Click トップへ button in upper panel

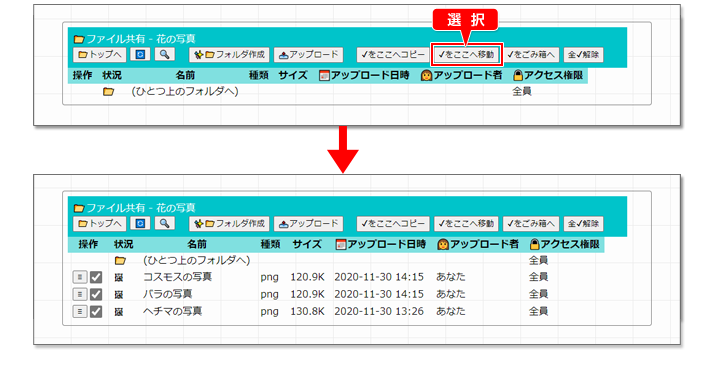tap(99, 55)
